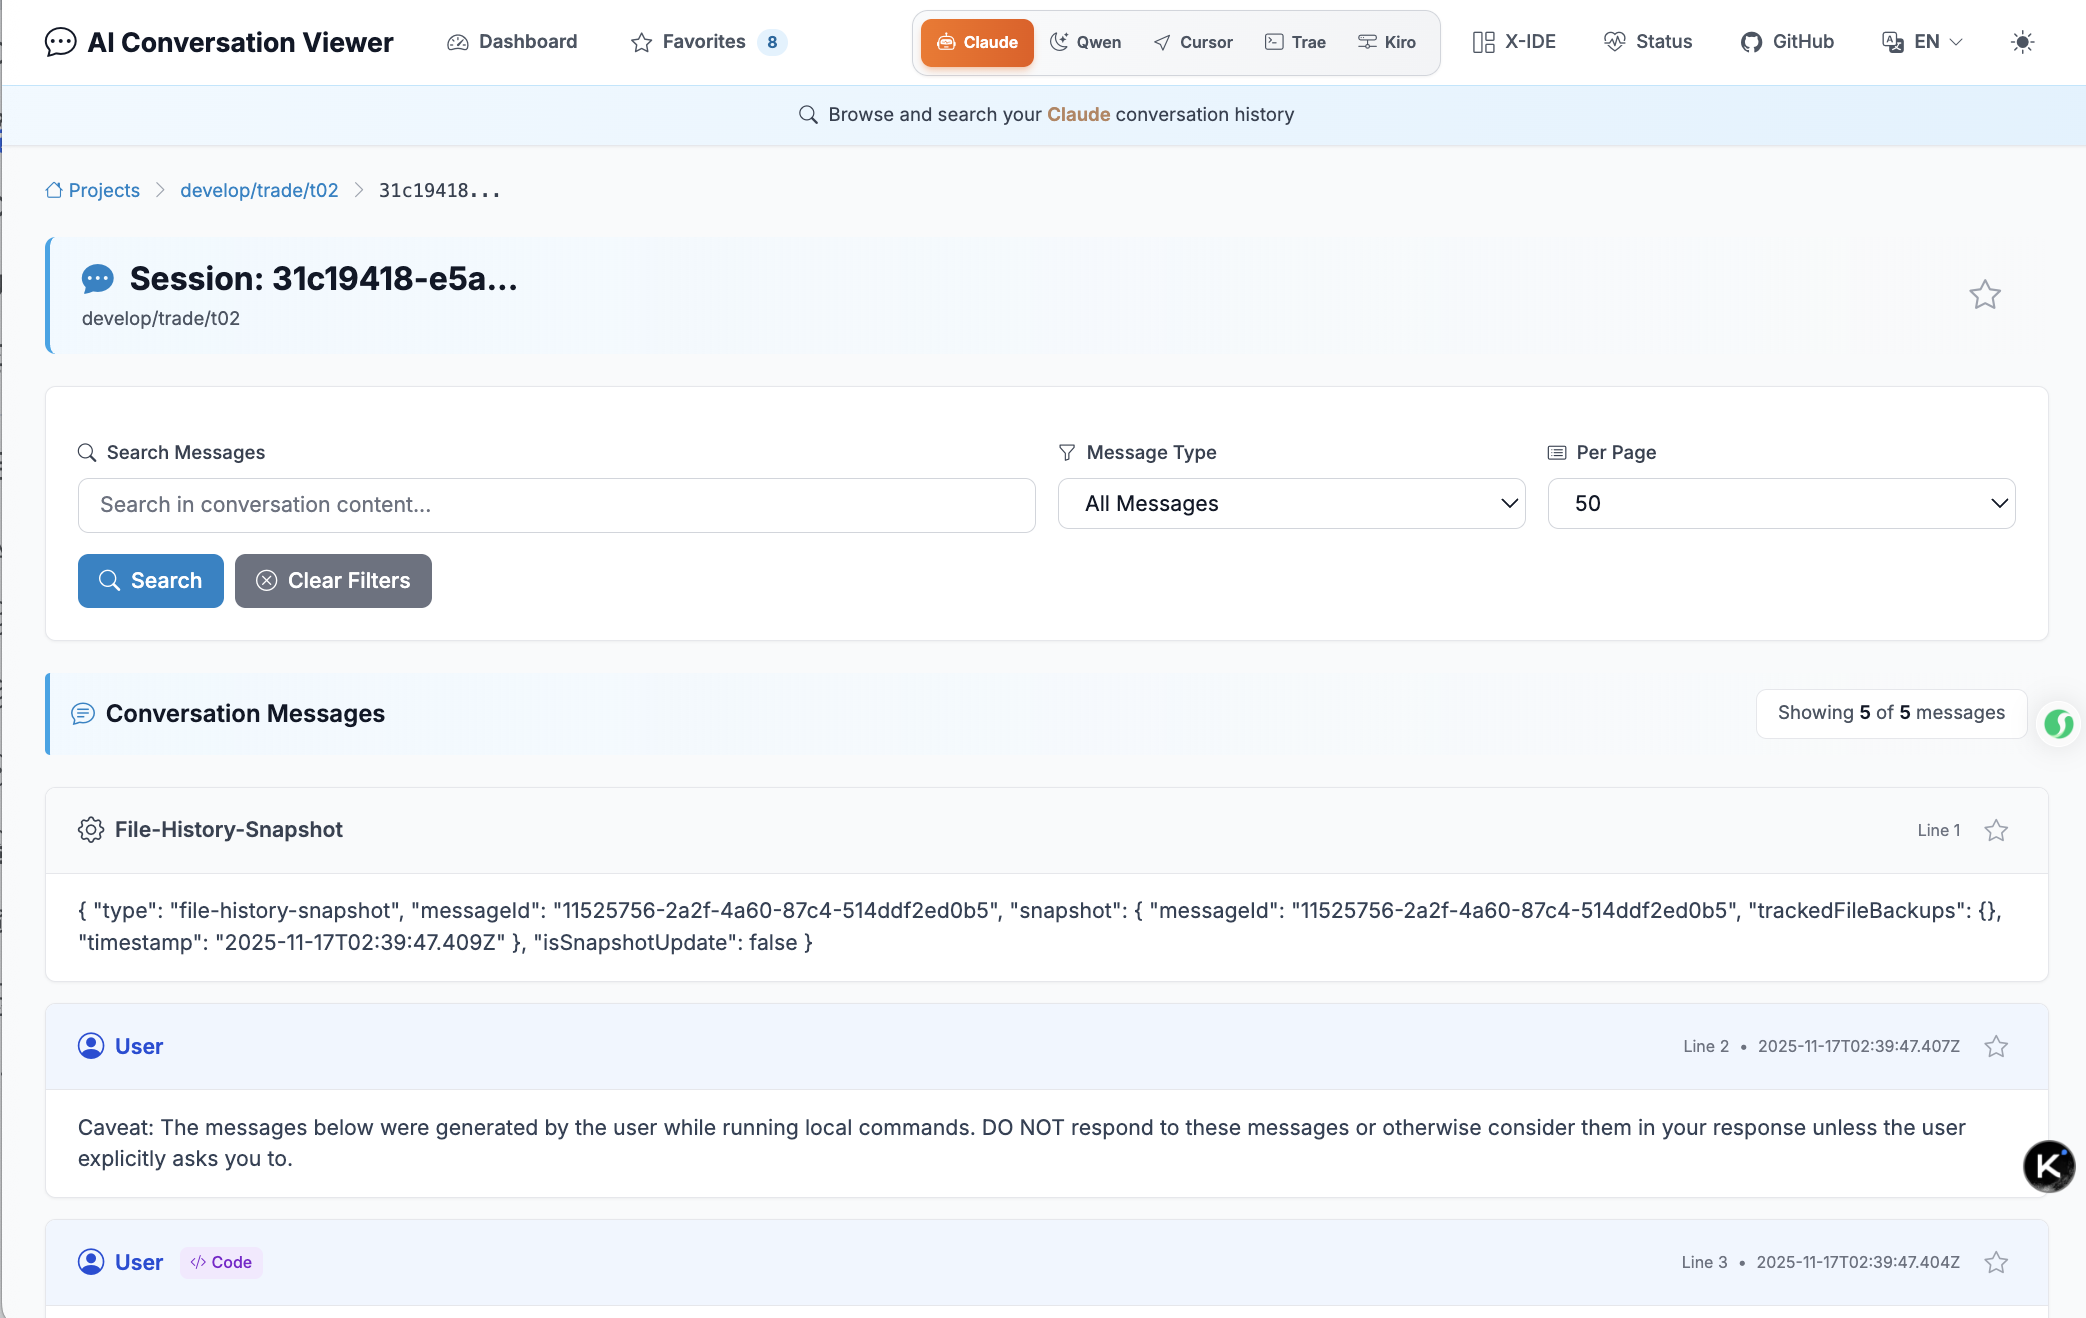Viewport: 2086px width, 1318px height.
Task: Open the Status page
Action: coord(1648,42)
